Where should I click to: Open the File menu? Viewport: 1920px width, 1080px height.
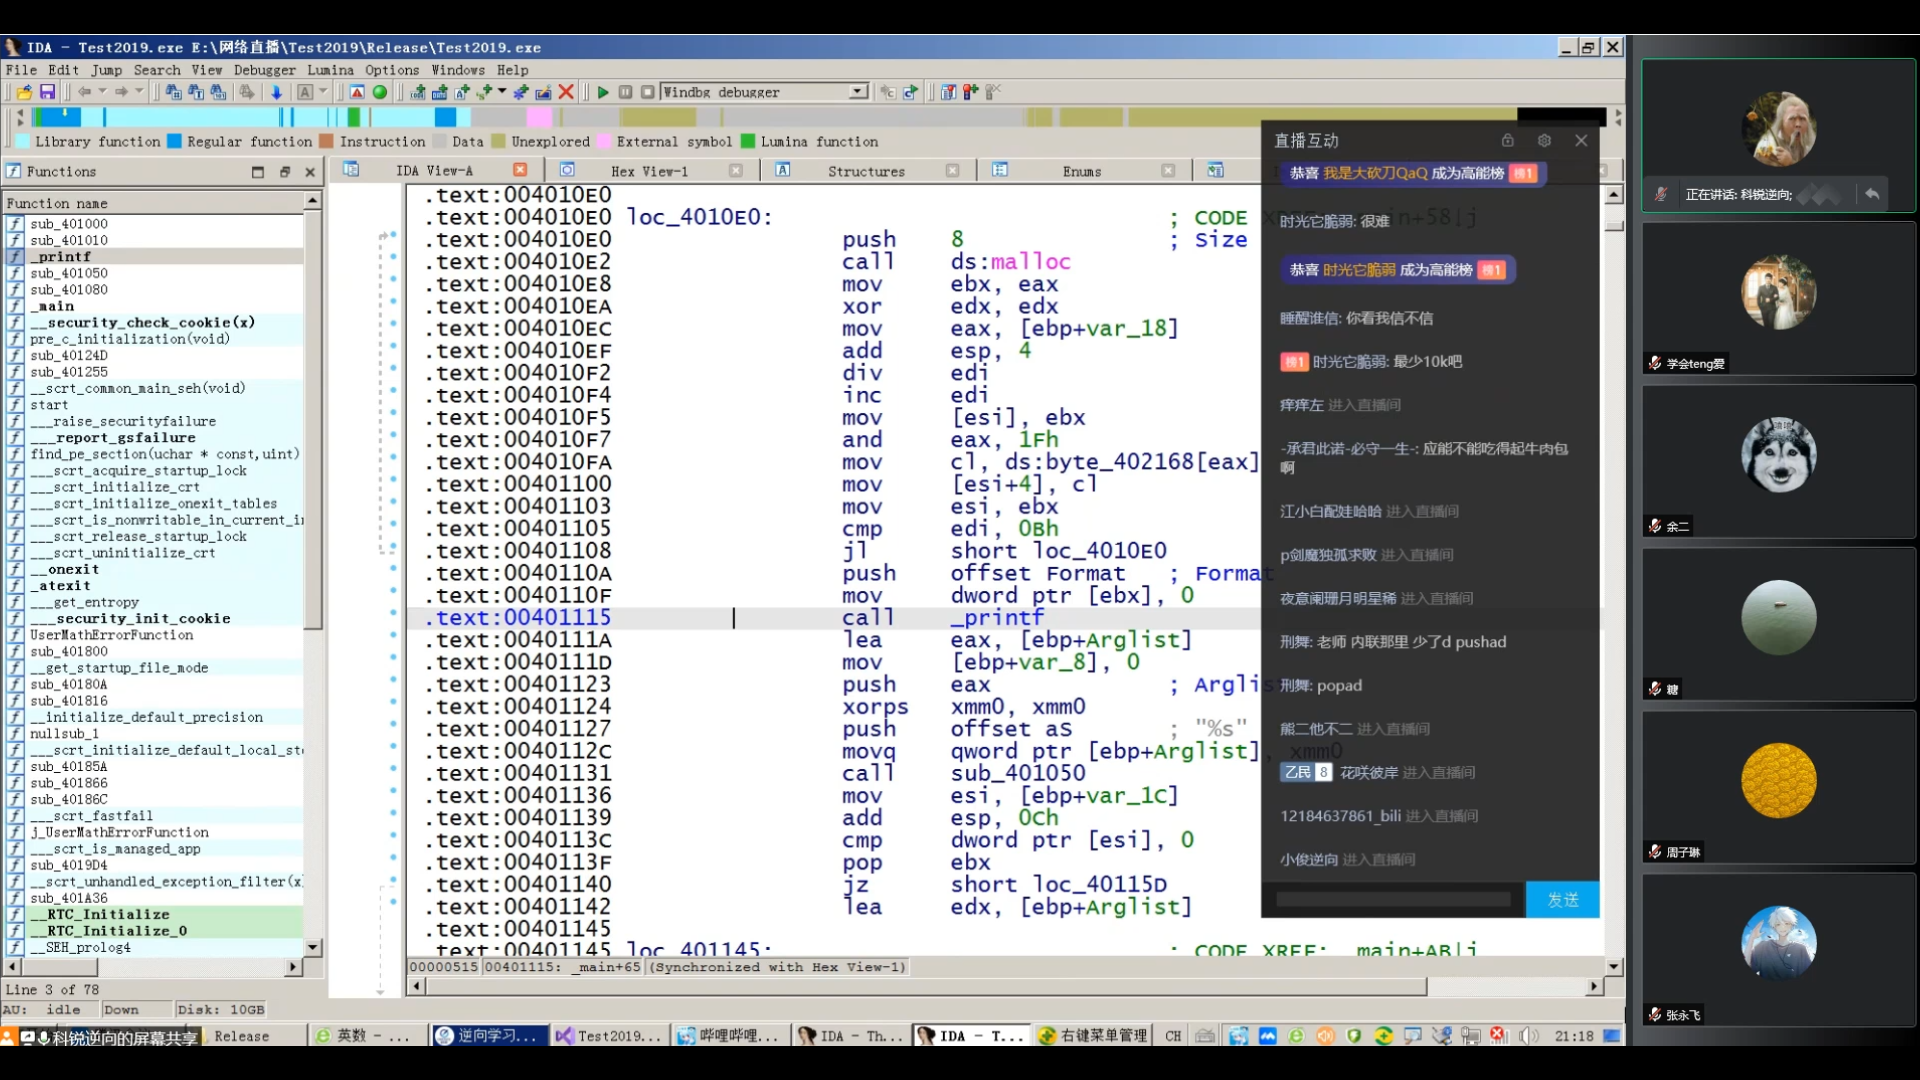coord(21,70)
